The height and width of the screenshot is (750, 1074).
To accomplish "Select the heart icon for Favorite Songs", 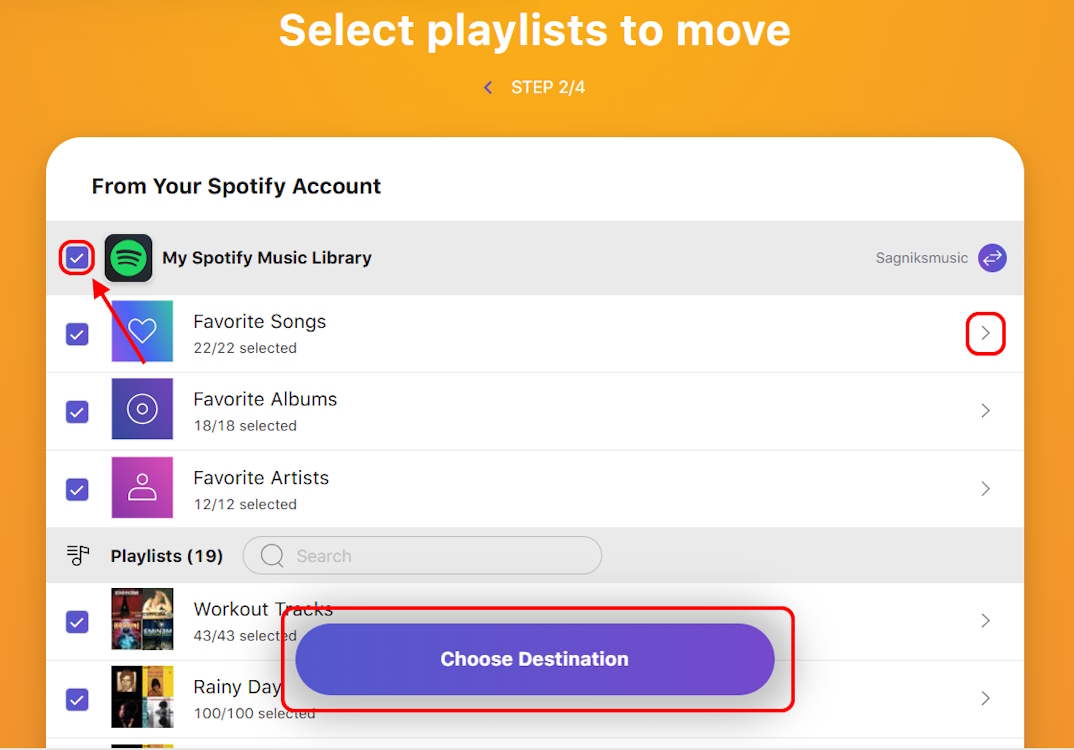I will pyautogui.click(x=142, y=331).
